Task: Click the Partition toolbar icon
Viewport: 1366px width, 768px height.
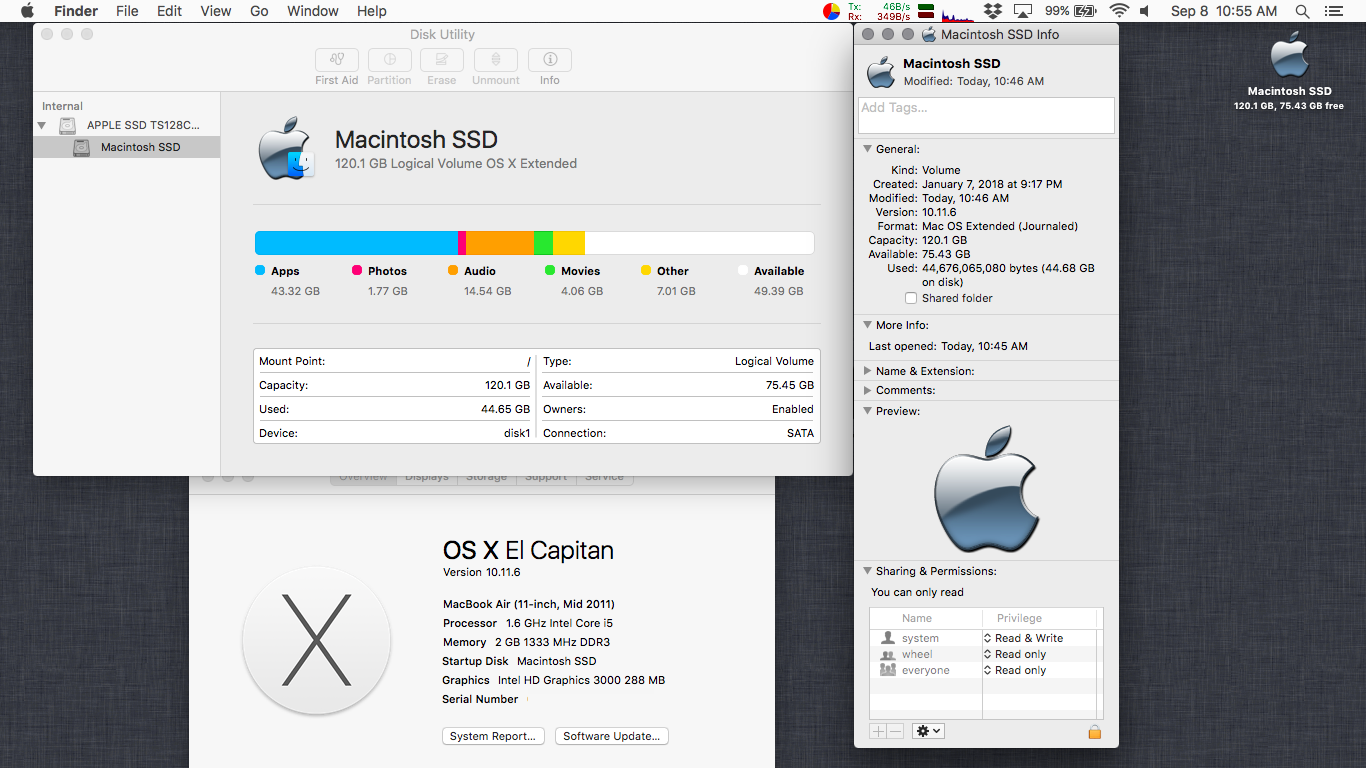Action: tap(389, 59)
